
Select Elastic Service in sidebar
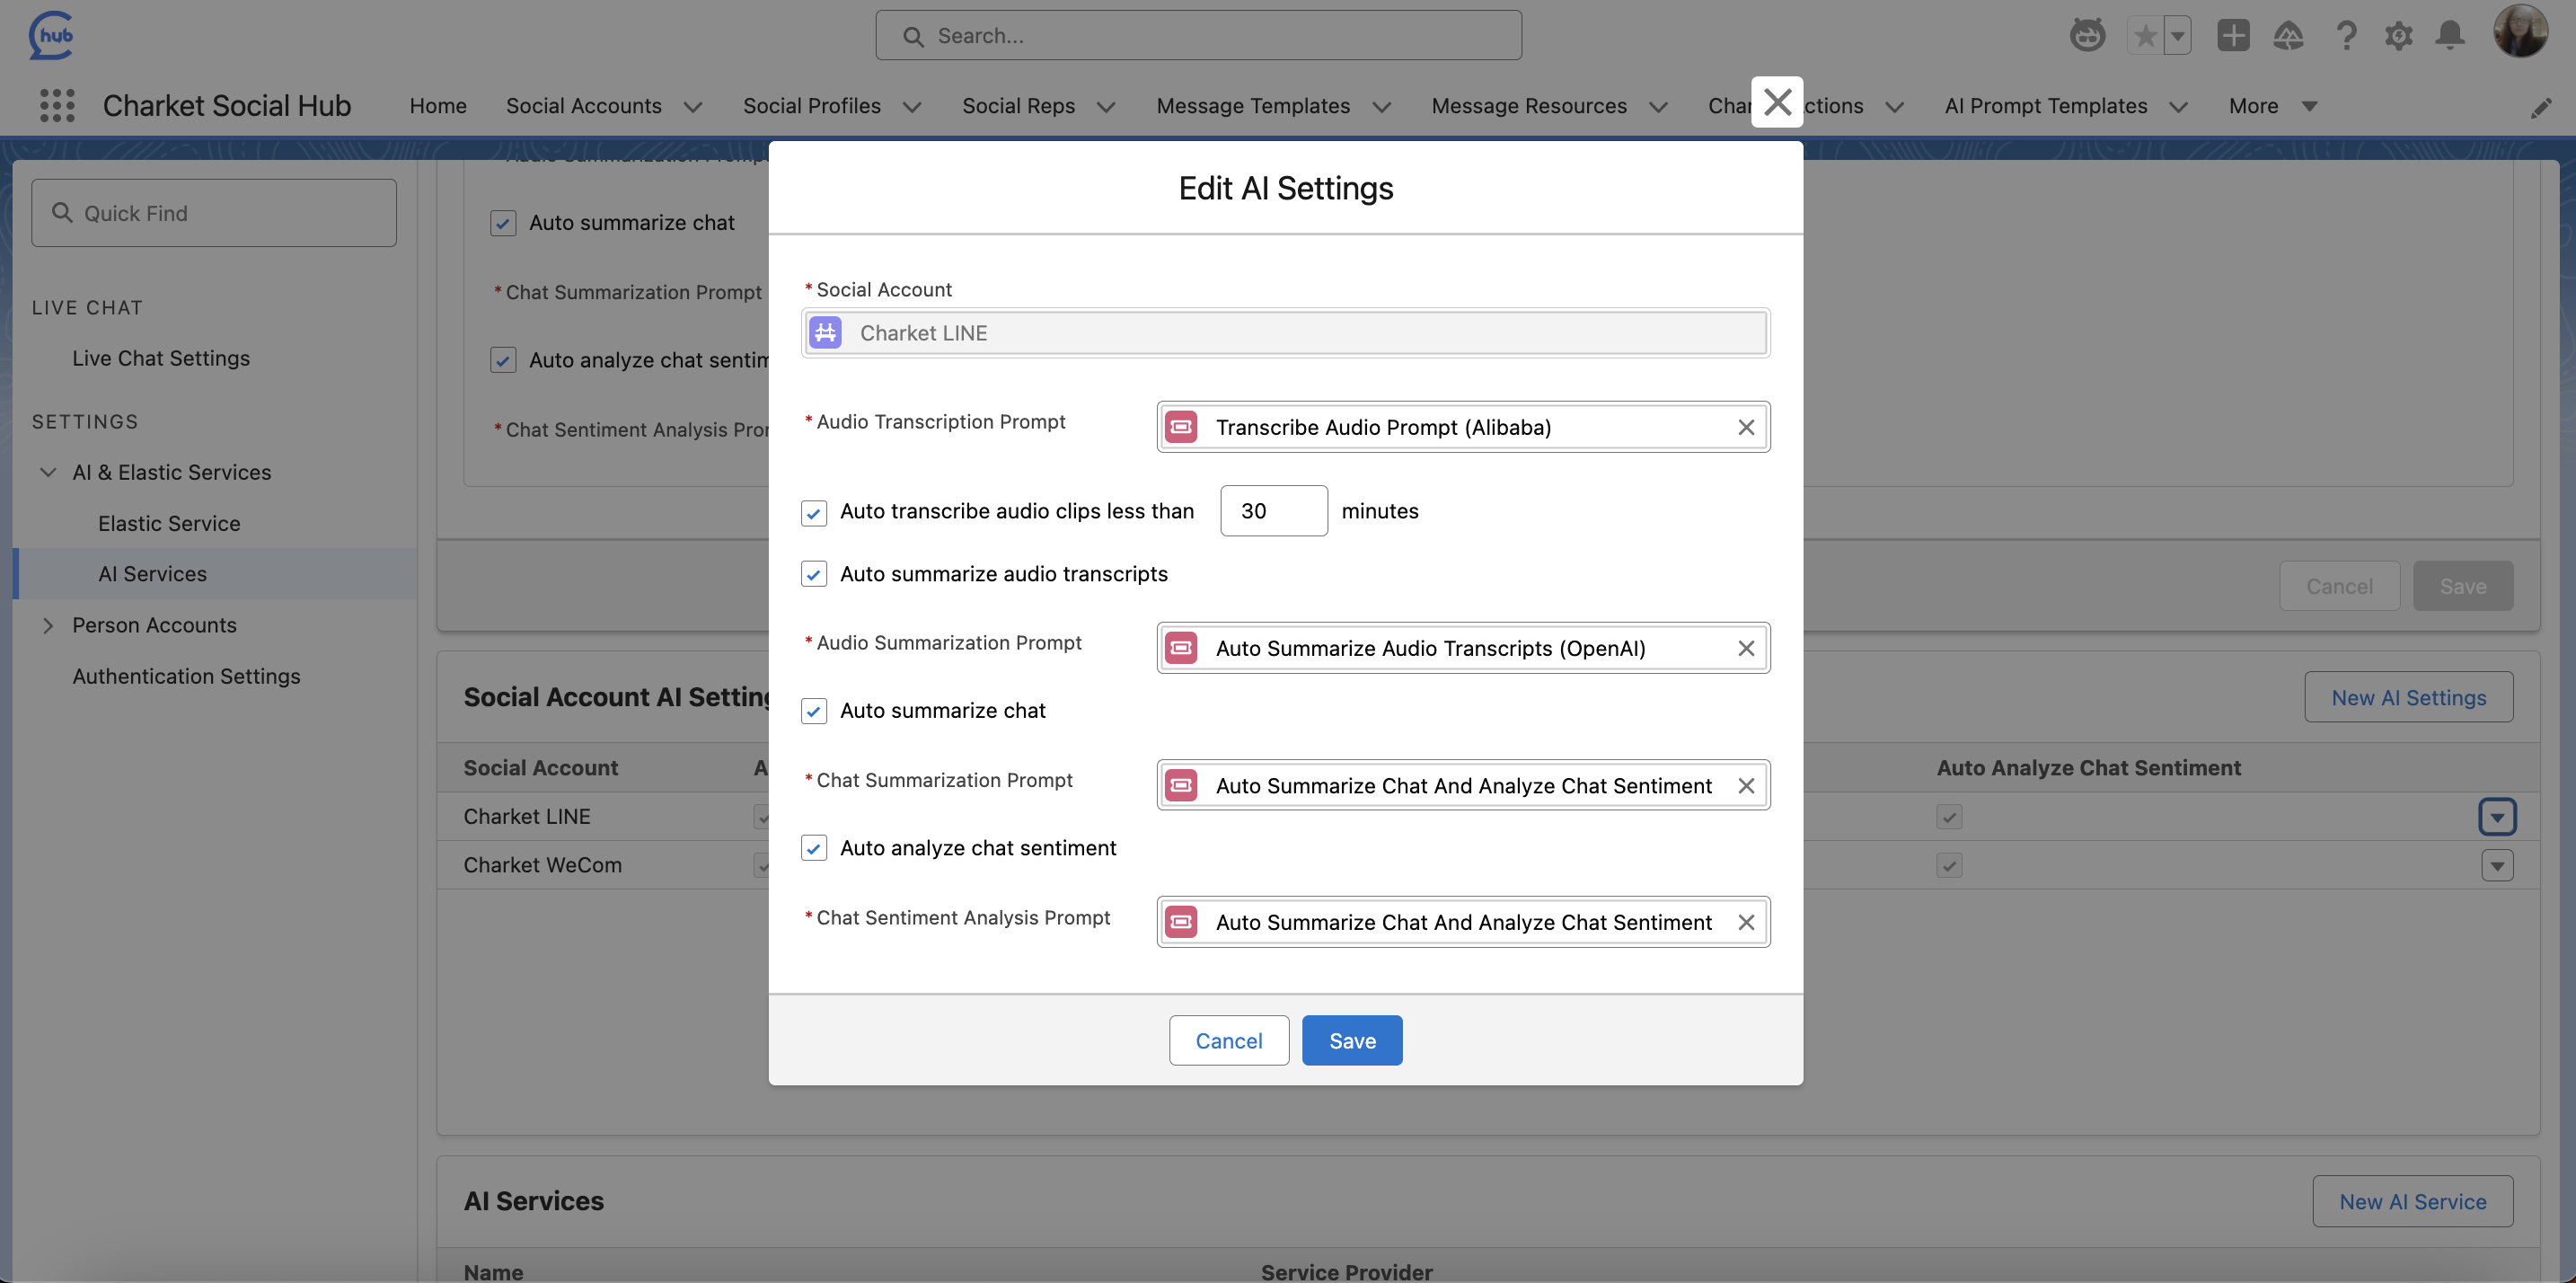click(169, 523)
